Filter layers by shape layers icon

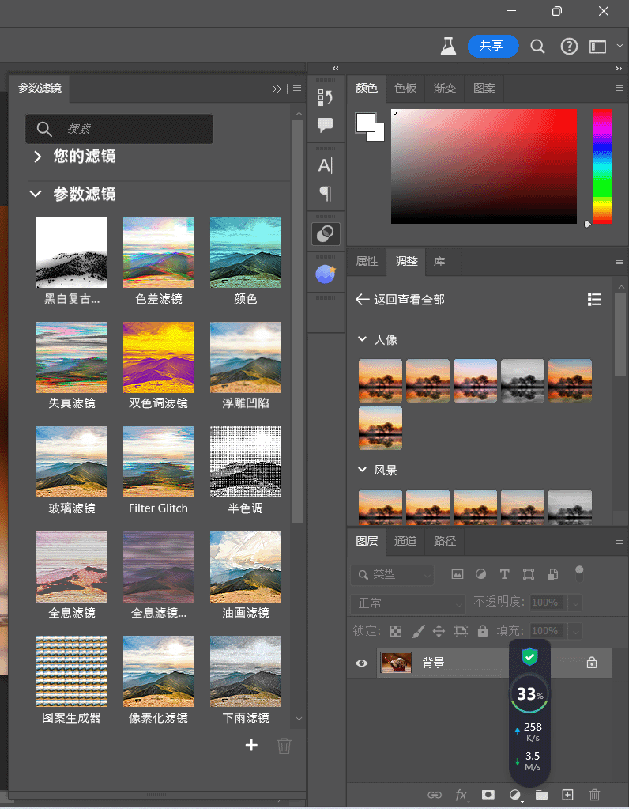(x=528, y=574)
